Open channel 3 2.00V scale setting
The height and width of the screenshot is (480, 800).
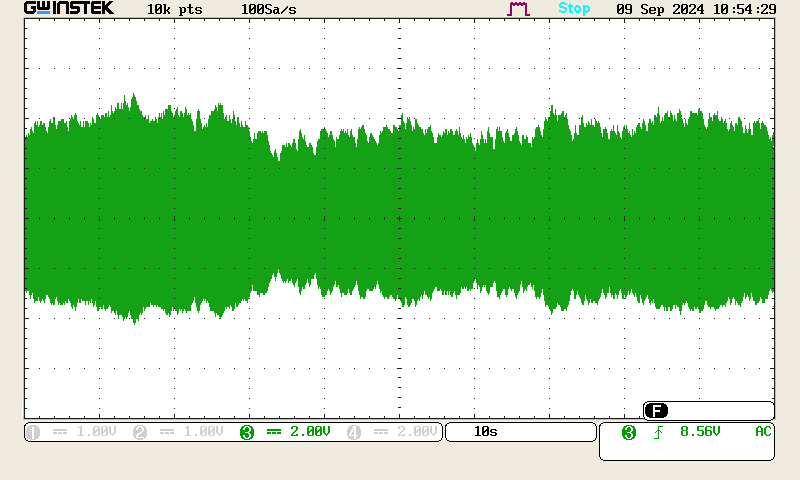310,432
